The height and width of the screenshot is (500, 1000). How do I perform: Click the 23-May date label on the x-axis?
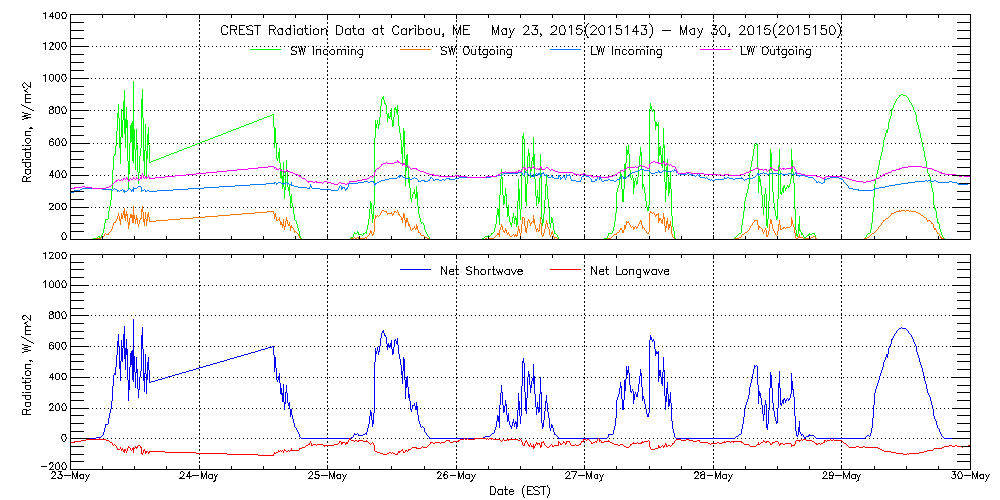(x=71, y=476)
